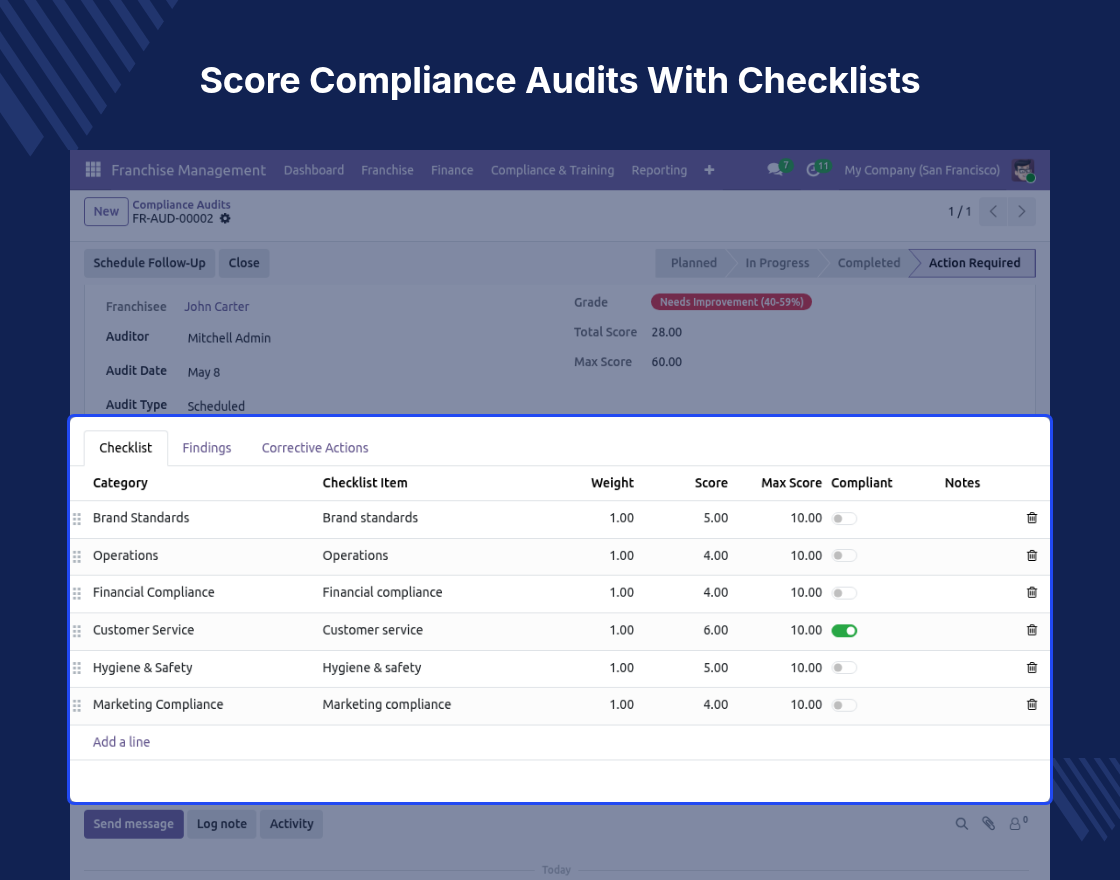Screen dimensions: 1120x880
Task: Set status to Completed
Action: click(869, 263)
